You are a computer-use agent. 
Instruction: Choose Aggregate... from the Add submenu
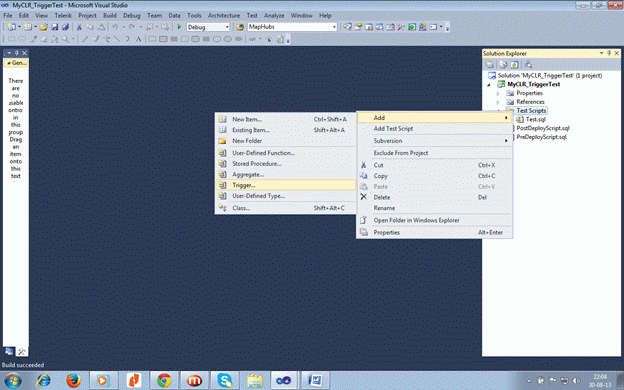pyautogui.click(x=285, y=174)
